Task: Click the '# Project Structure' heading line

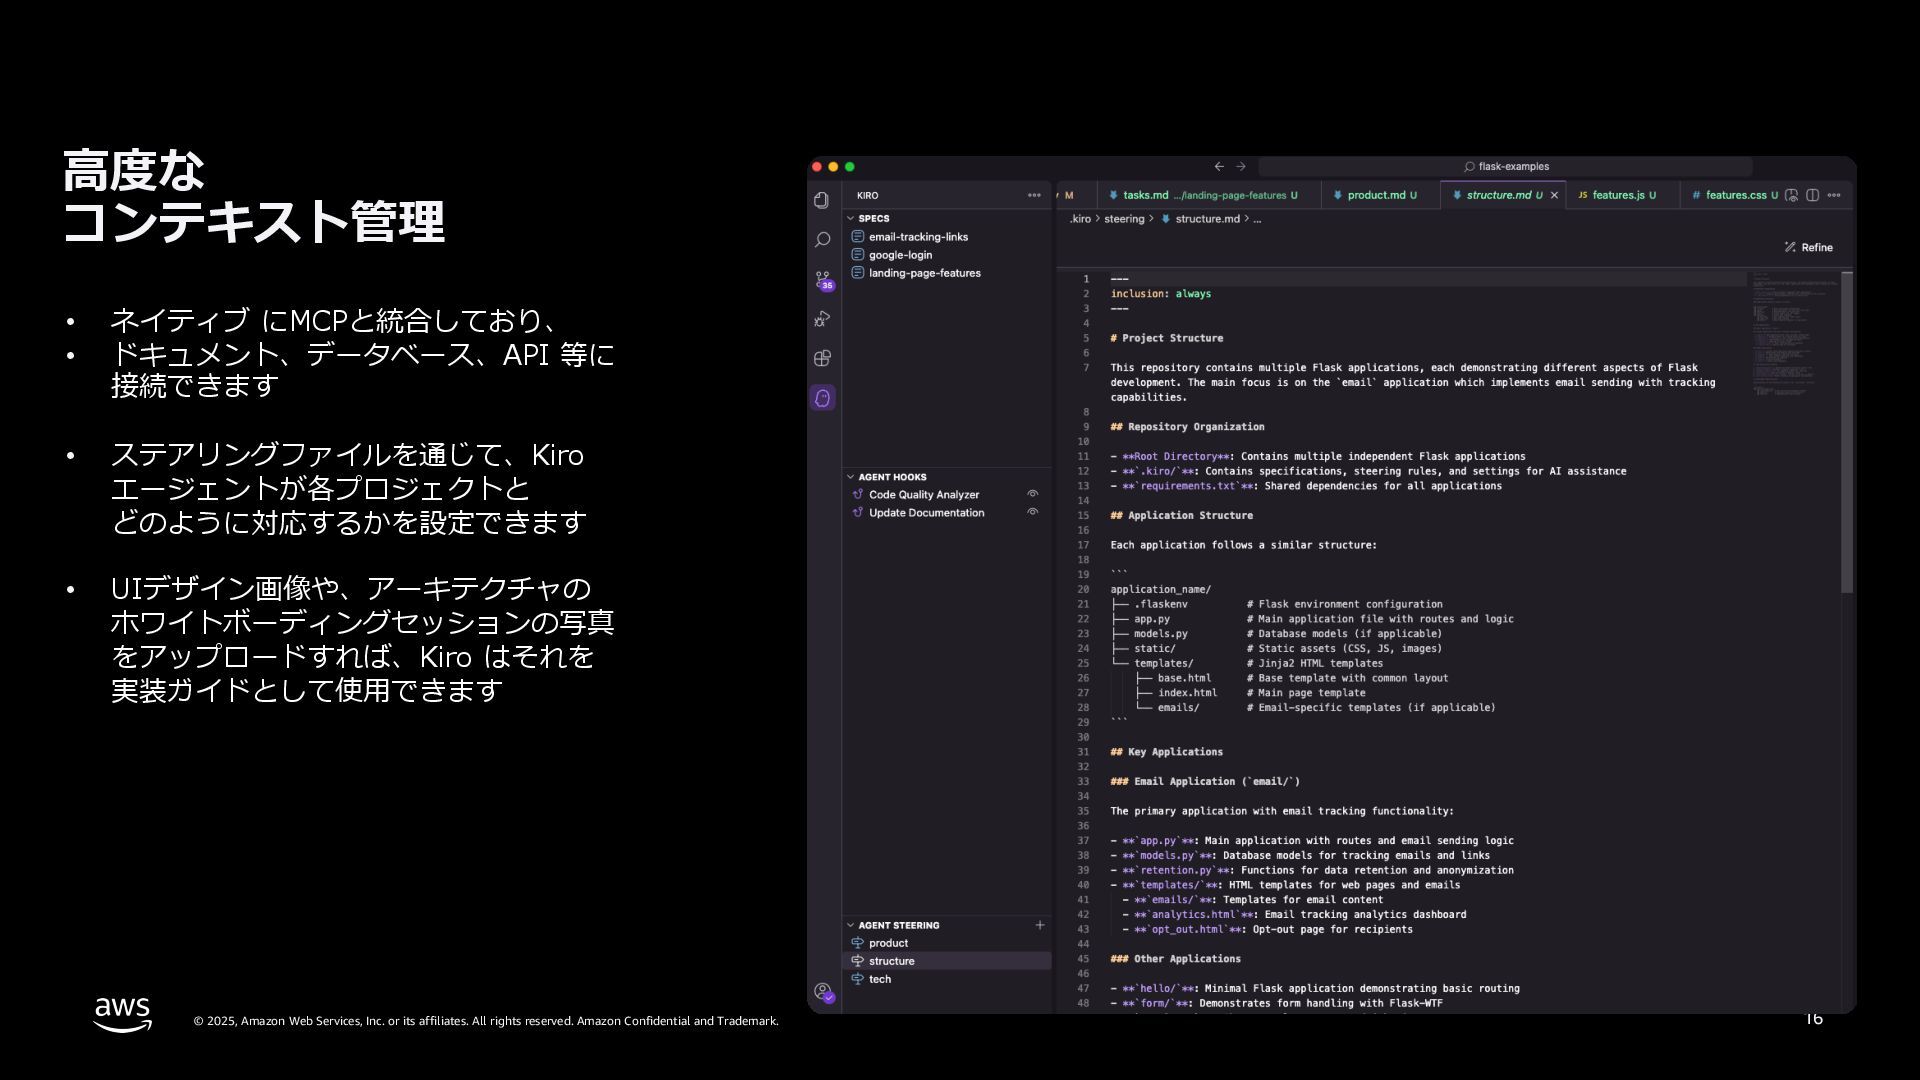Action: tap(1166, 338)
